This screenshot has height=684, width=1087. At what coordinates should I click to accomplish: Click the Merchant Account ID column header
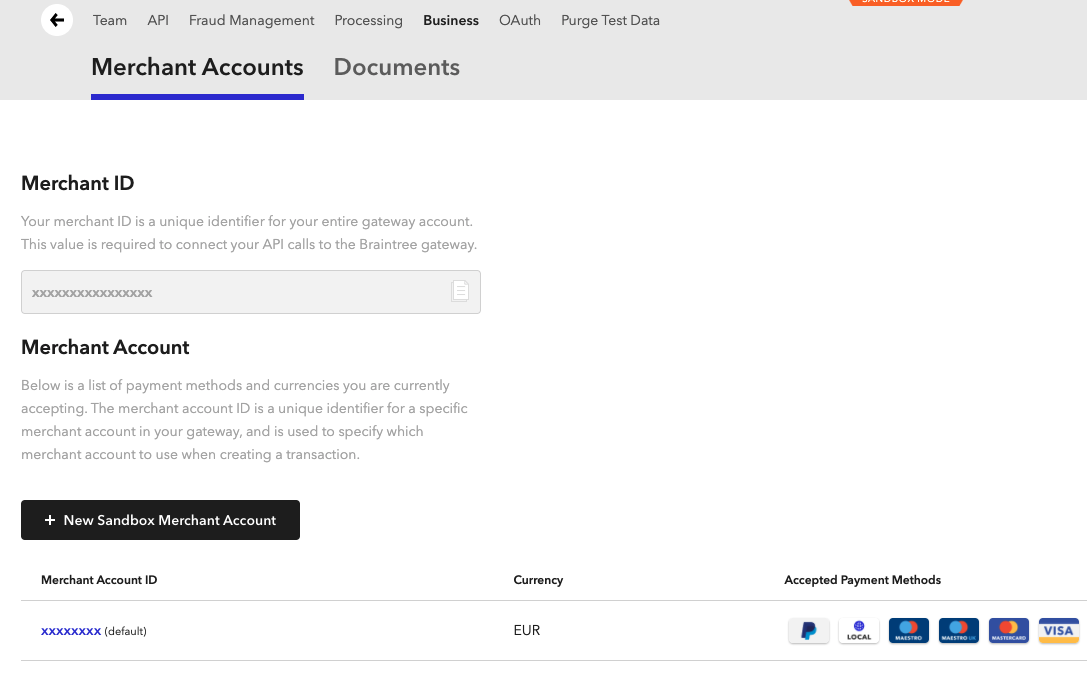99,580
